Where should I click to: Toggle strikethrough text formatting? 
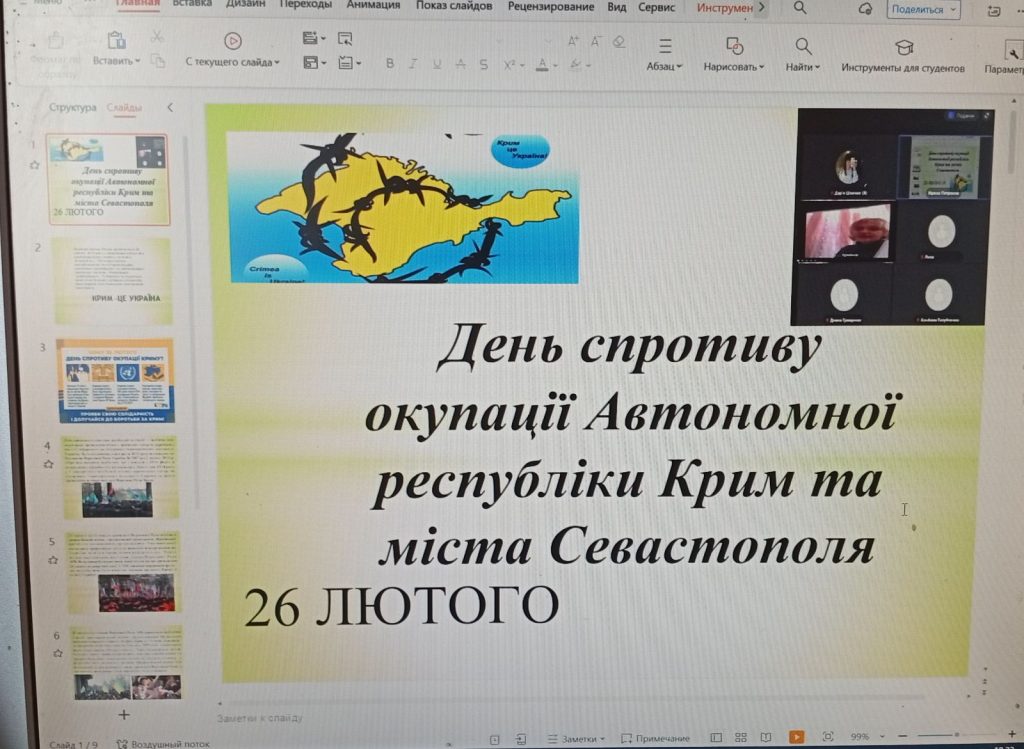pyautogui.click(x=460, y=64)
